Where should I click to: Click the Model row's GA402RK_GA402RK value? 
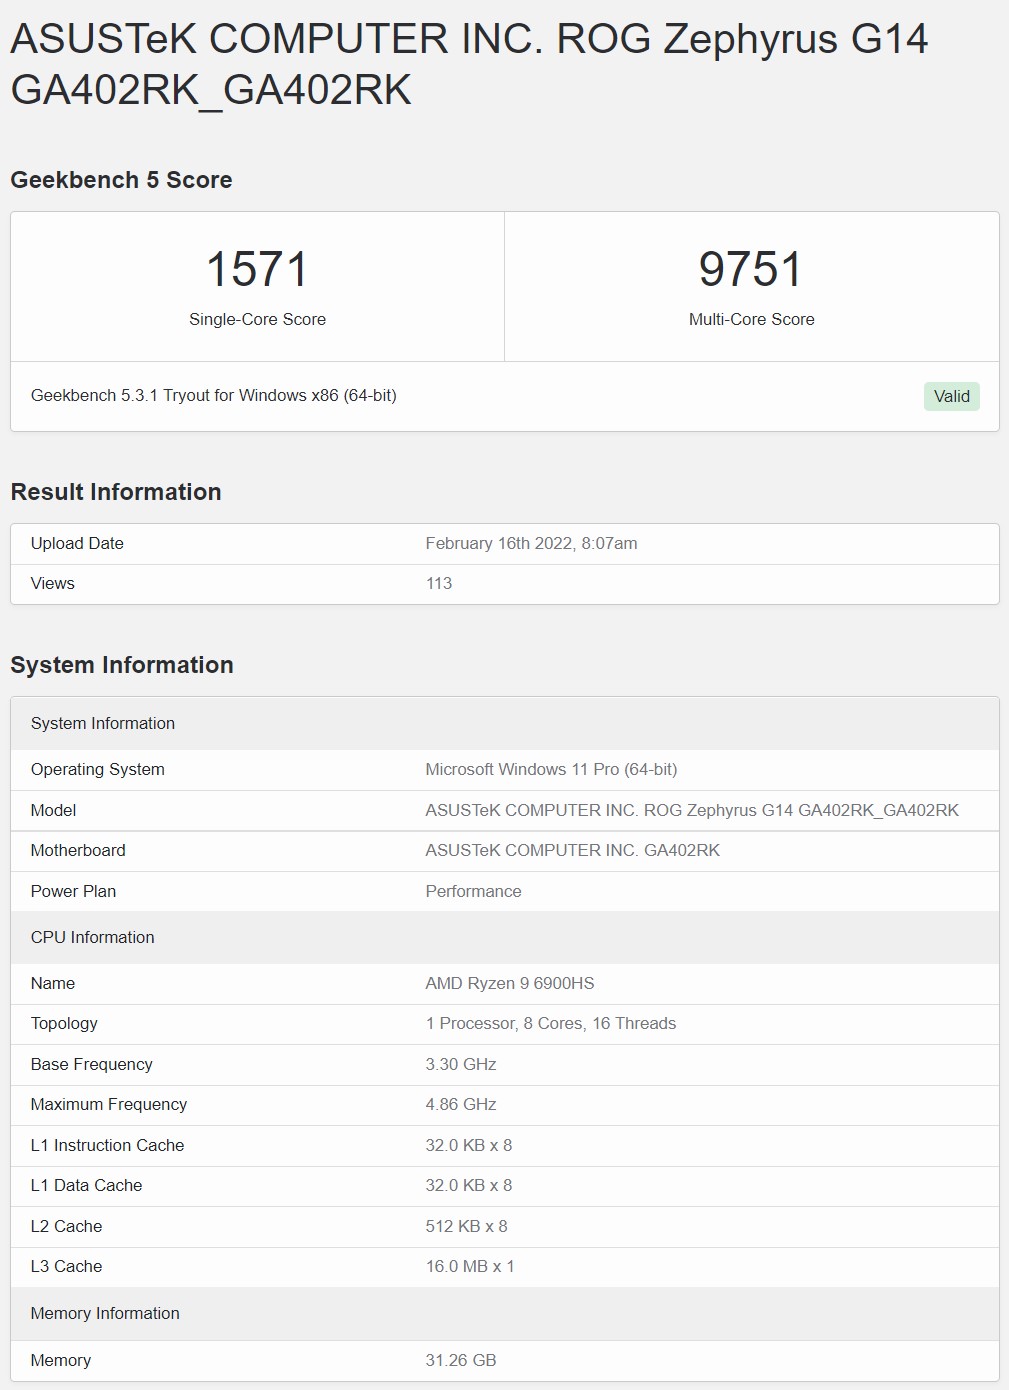pos(692,810)
